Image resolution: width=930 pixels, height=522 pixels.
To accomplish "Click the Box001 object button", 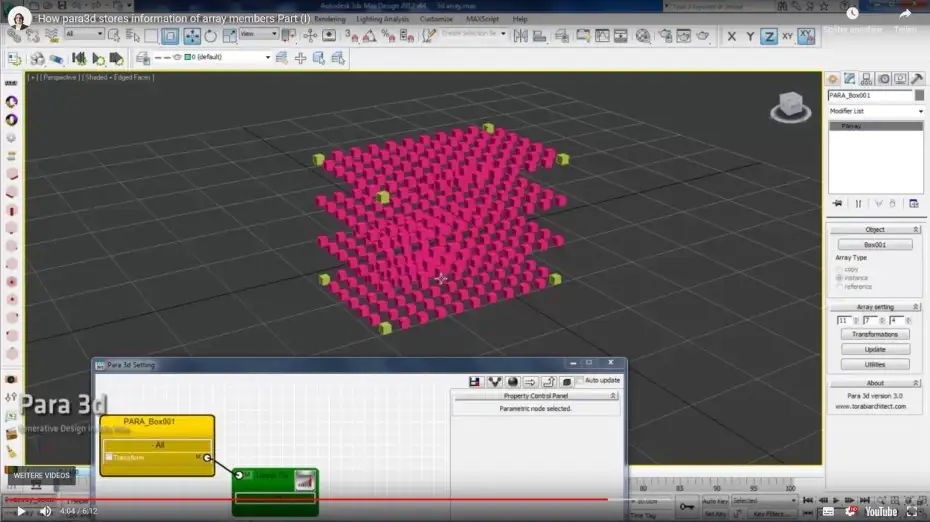I will [x=875, y=244].
